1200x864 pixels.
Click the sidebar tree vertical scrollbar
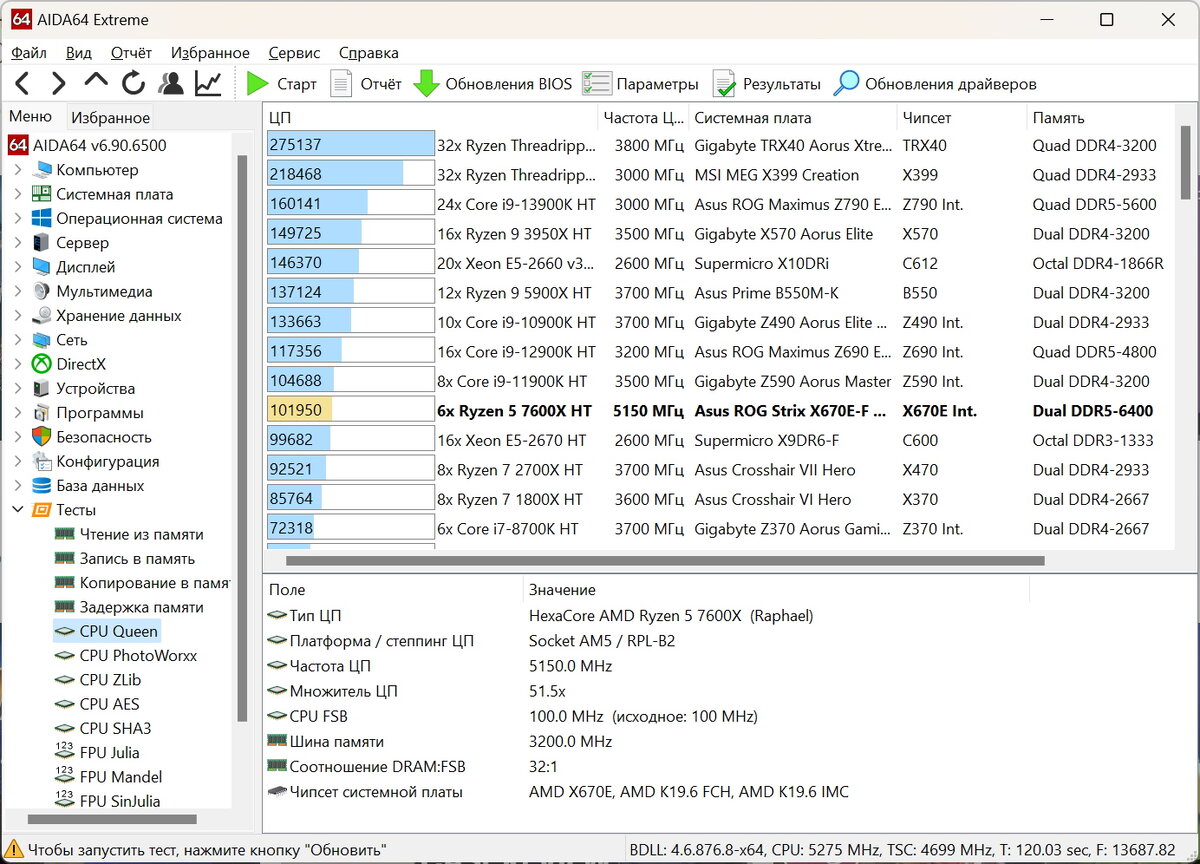tap(241, 437)
